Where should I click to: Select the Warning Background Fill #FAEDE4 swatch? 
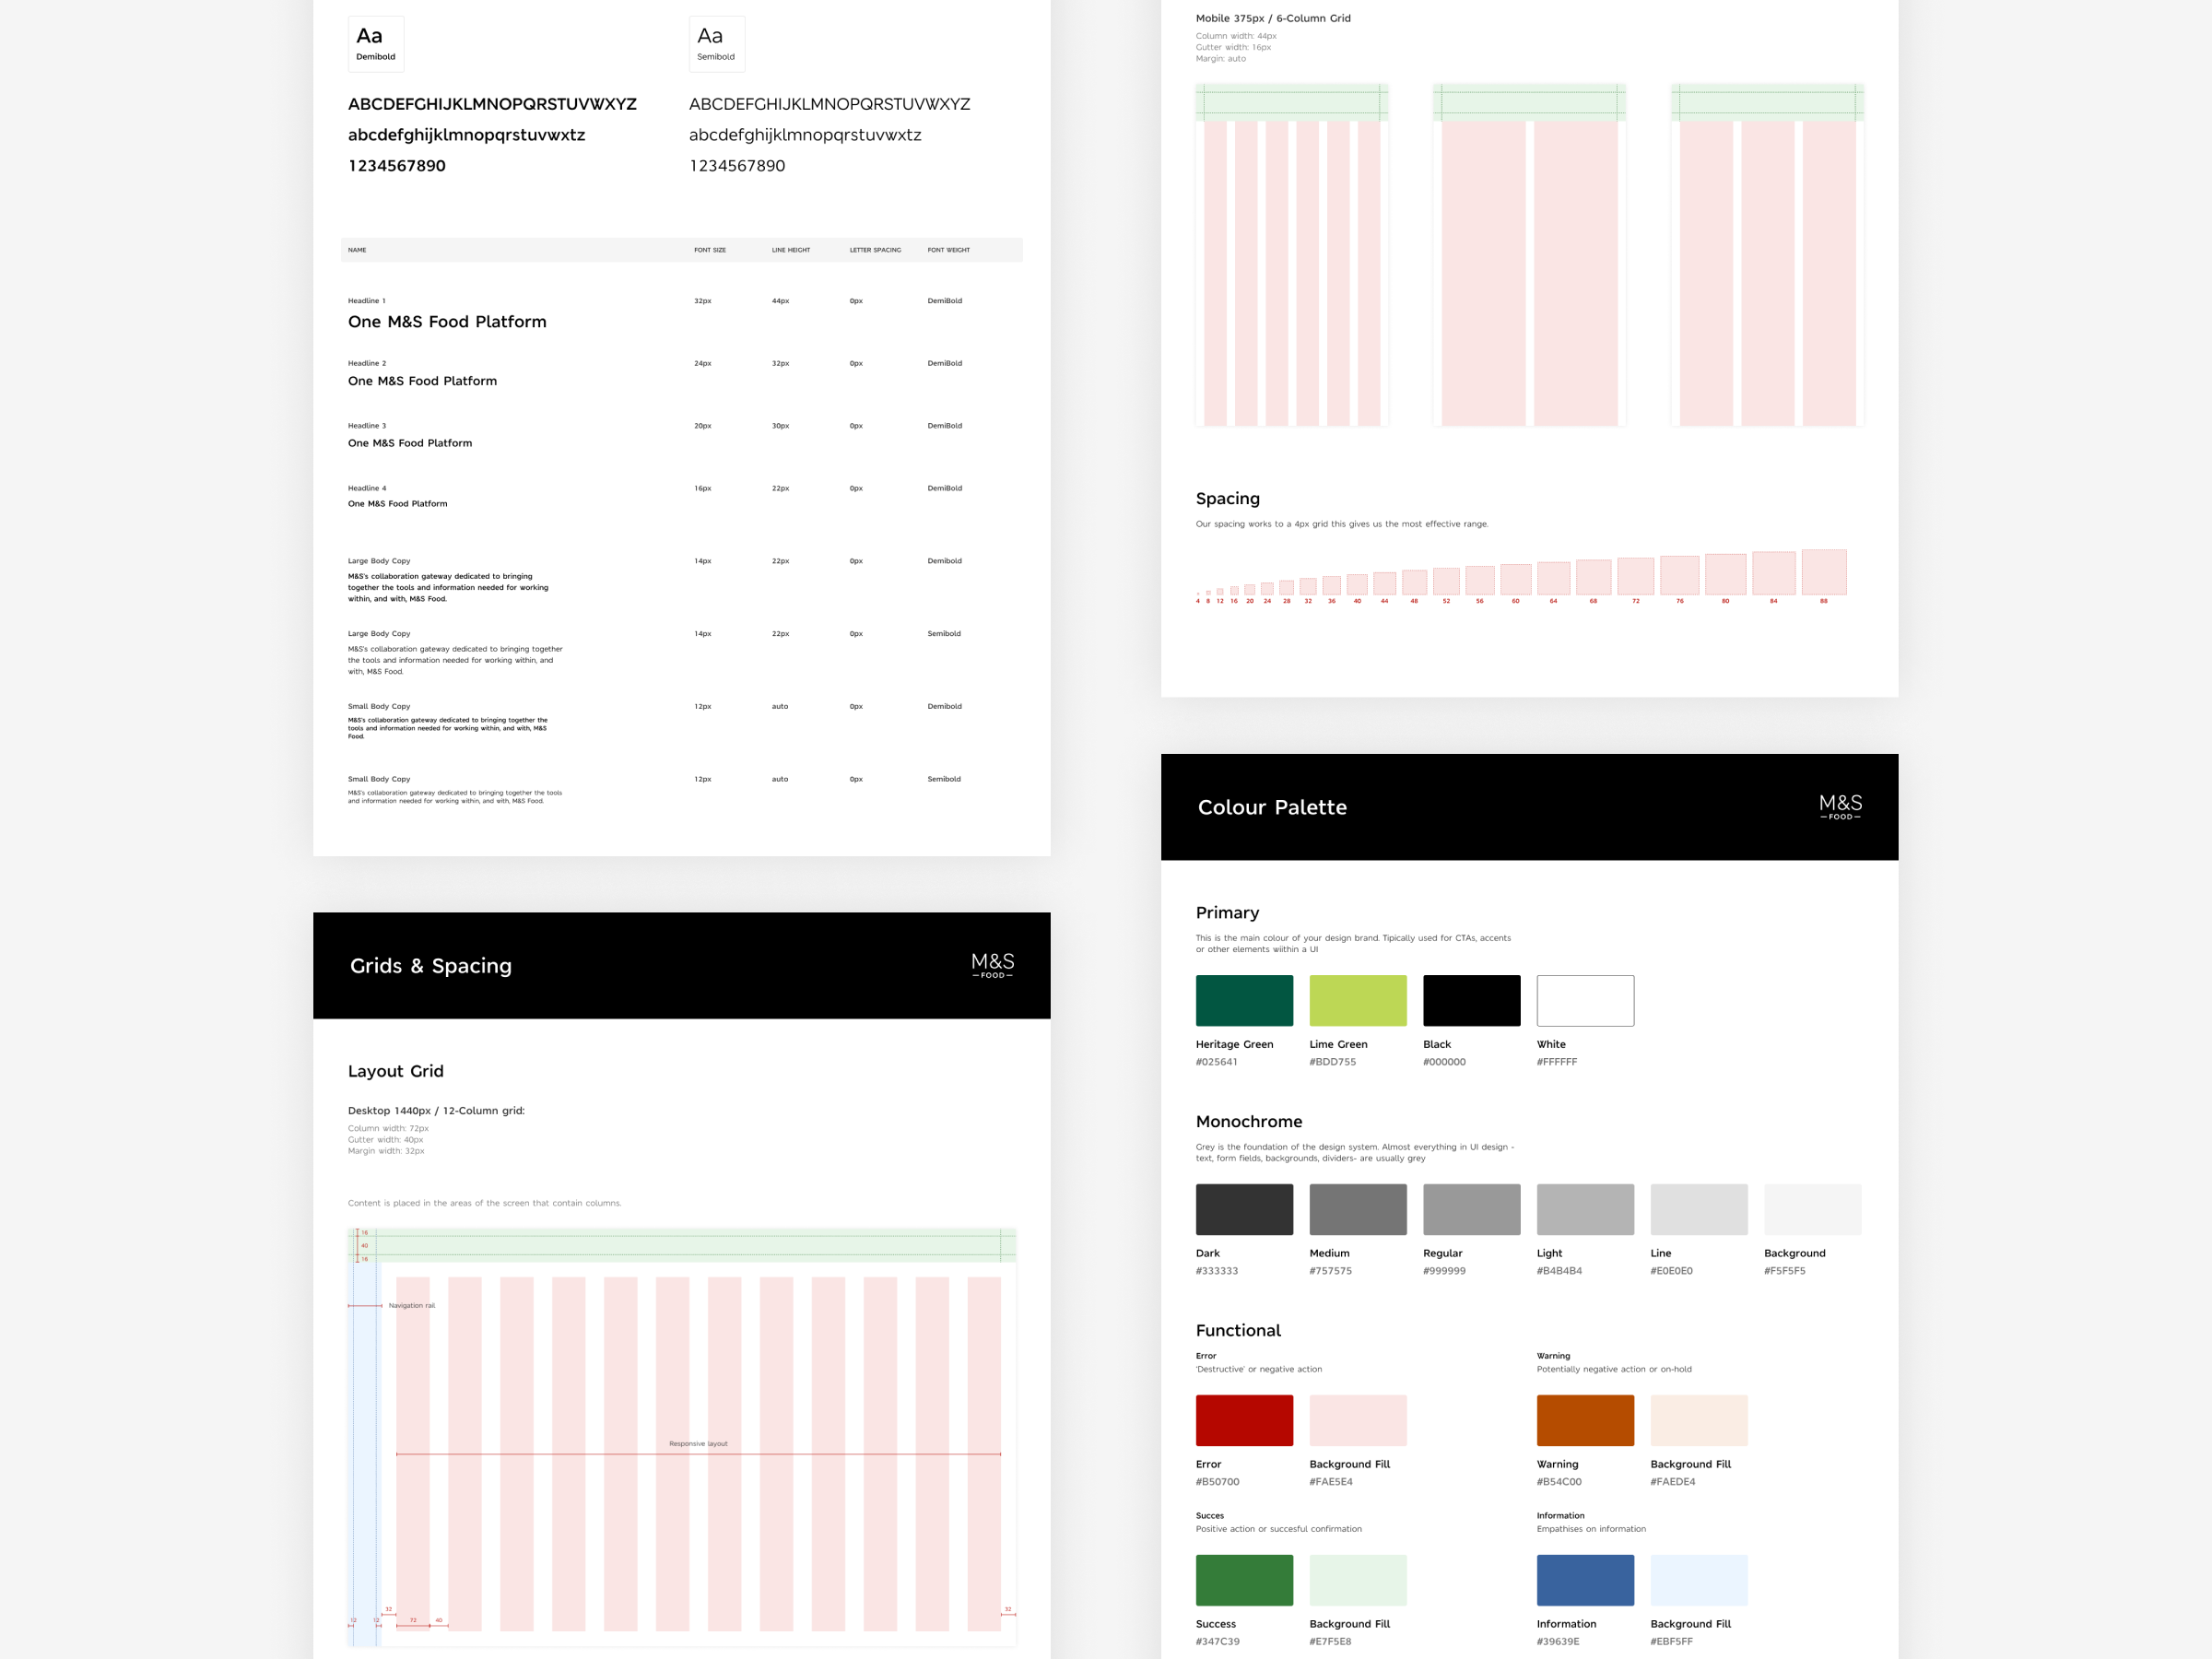(x=1699, y=1420)
